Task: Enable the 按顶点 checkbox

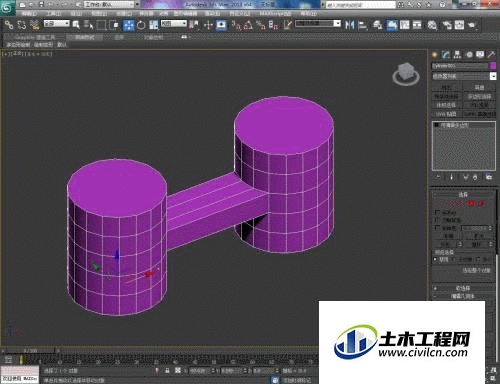Action: coord(438,212)
